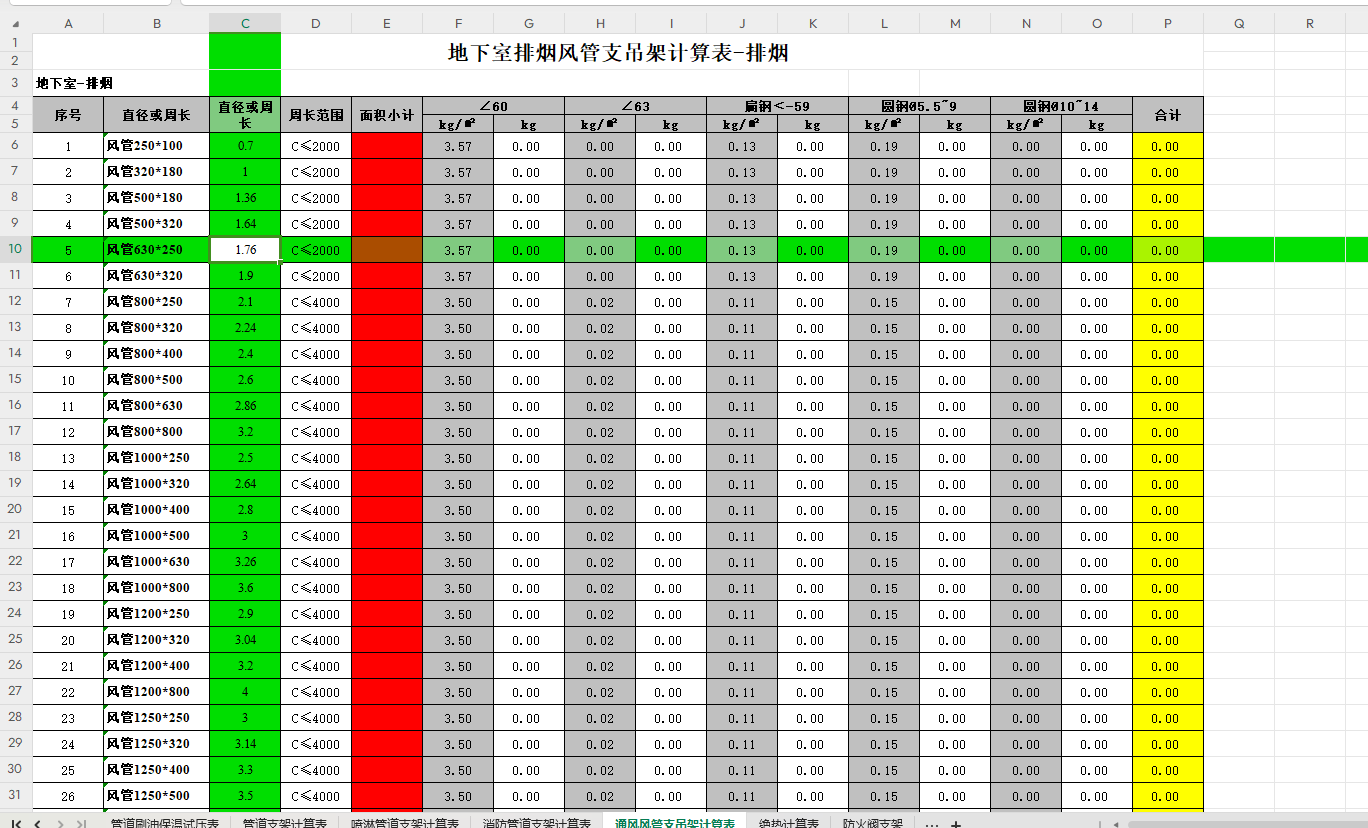Select the 周长范围 header cell
Image resolution: width=1368 pixels, height=828 pixels.
tap(316, 115)
